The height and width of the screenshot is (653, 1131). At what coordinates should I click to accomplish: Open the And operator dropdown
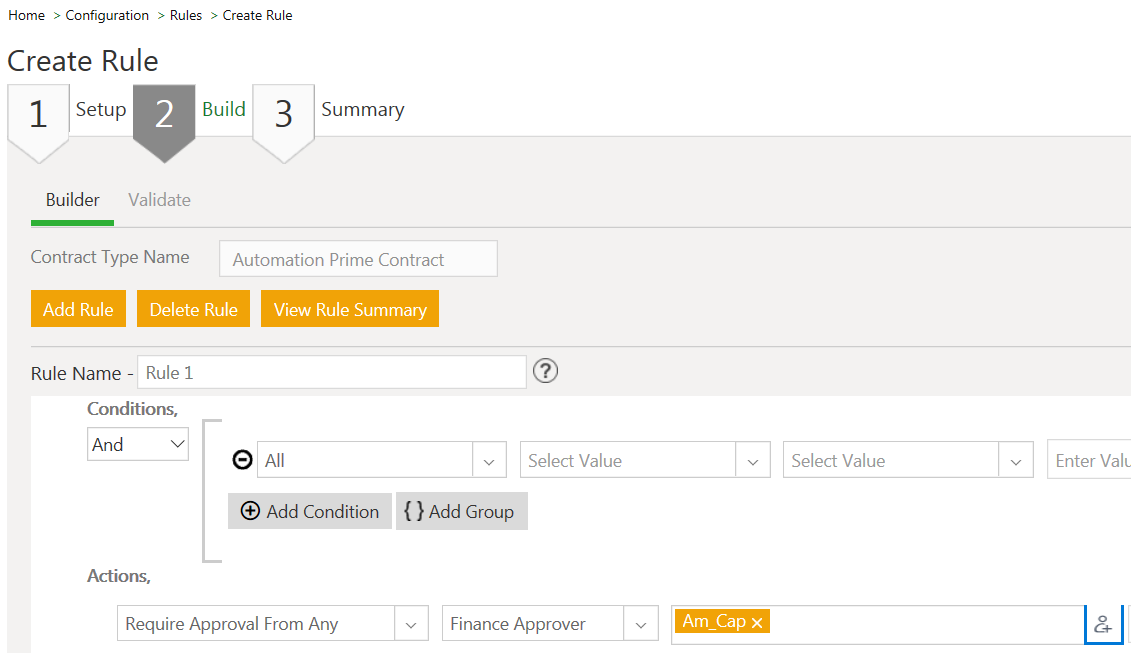click(x=138, y=445)
